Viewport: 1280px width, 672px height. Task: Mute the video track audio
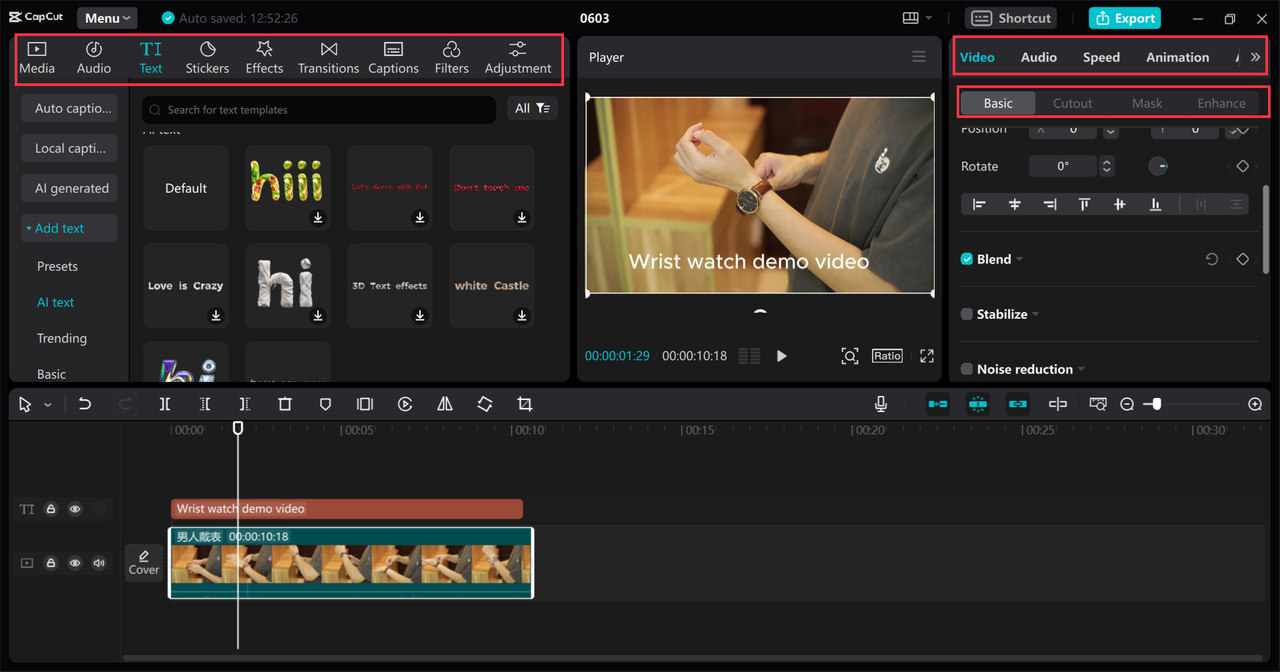click(x=99, y=563)
